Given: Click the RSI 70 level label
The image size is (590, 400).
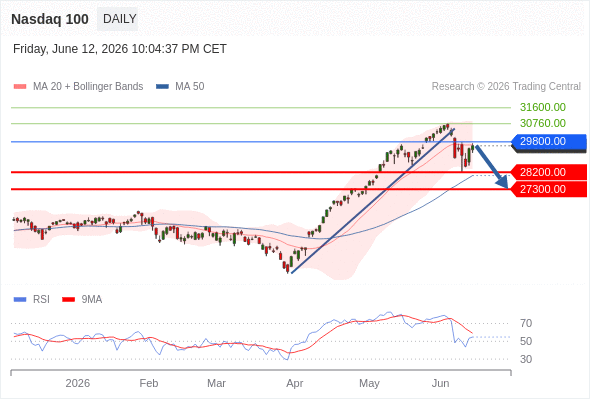Looking at the screenshot, I should (526, 323).
